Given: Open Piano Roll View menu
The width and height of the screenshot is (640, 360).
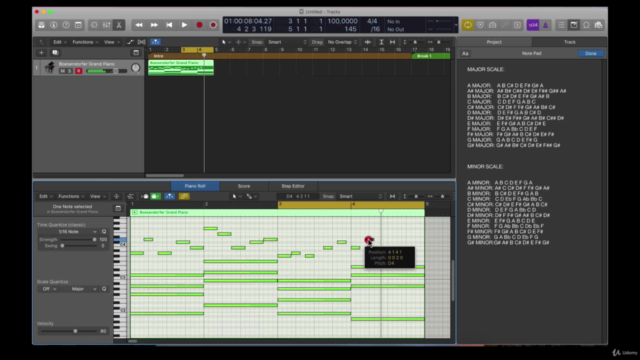Looking at the screenshot, I should click(98, 196).
